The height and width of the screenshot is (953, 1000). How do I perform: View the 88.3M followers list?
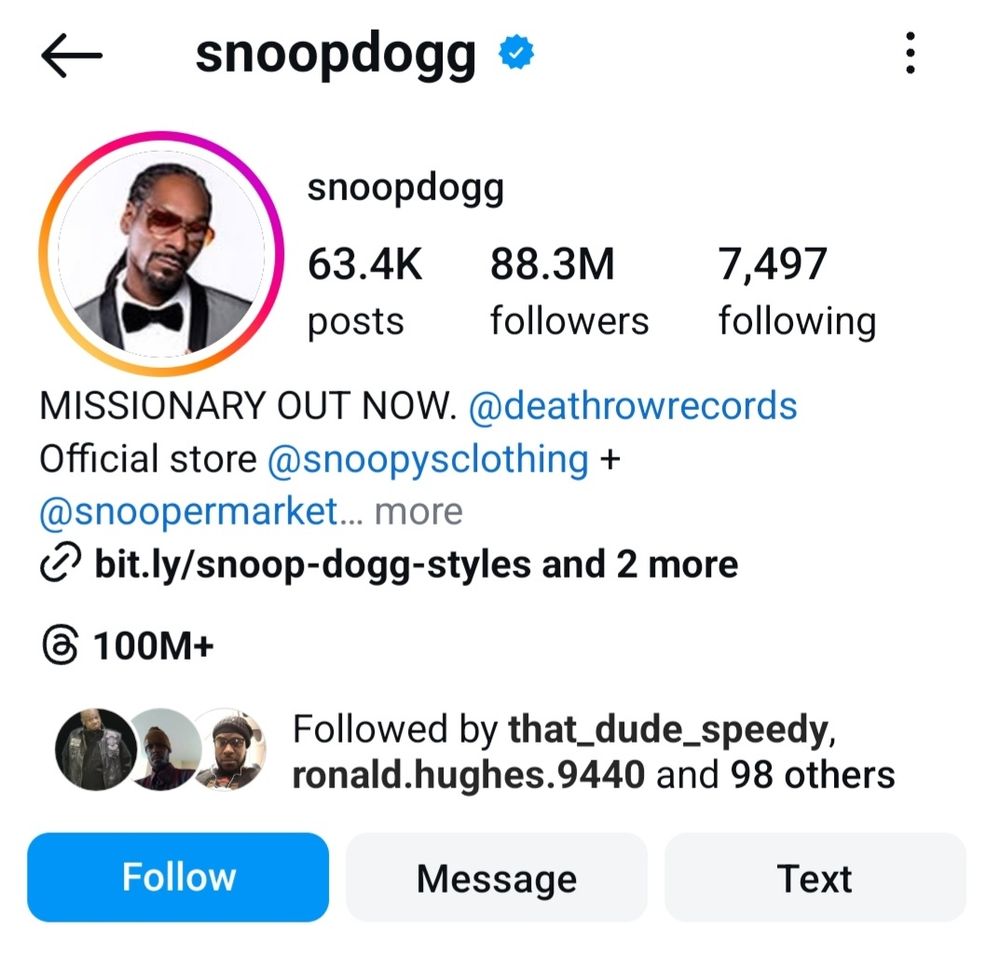pyautogui.click(x=569, y=292)
